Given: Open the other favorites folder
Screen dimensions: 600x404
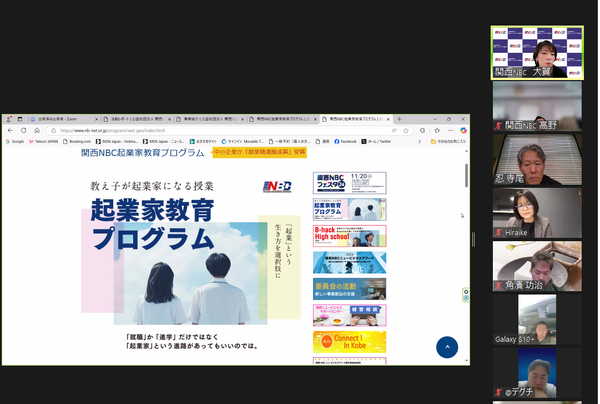Looking at the screenshot, I should coord(448,142).
